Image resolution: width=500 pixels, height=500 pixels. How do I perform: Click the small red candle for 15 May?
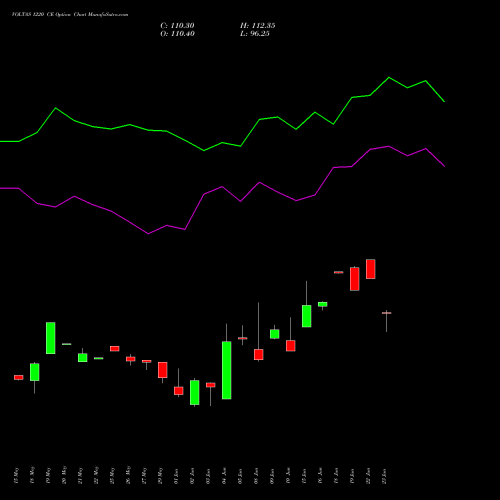tap(19, 377)
